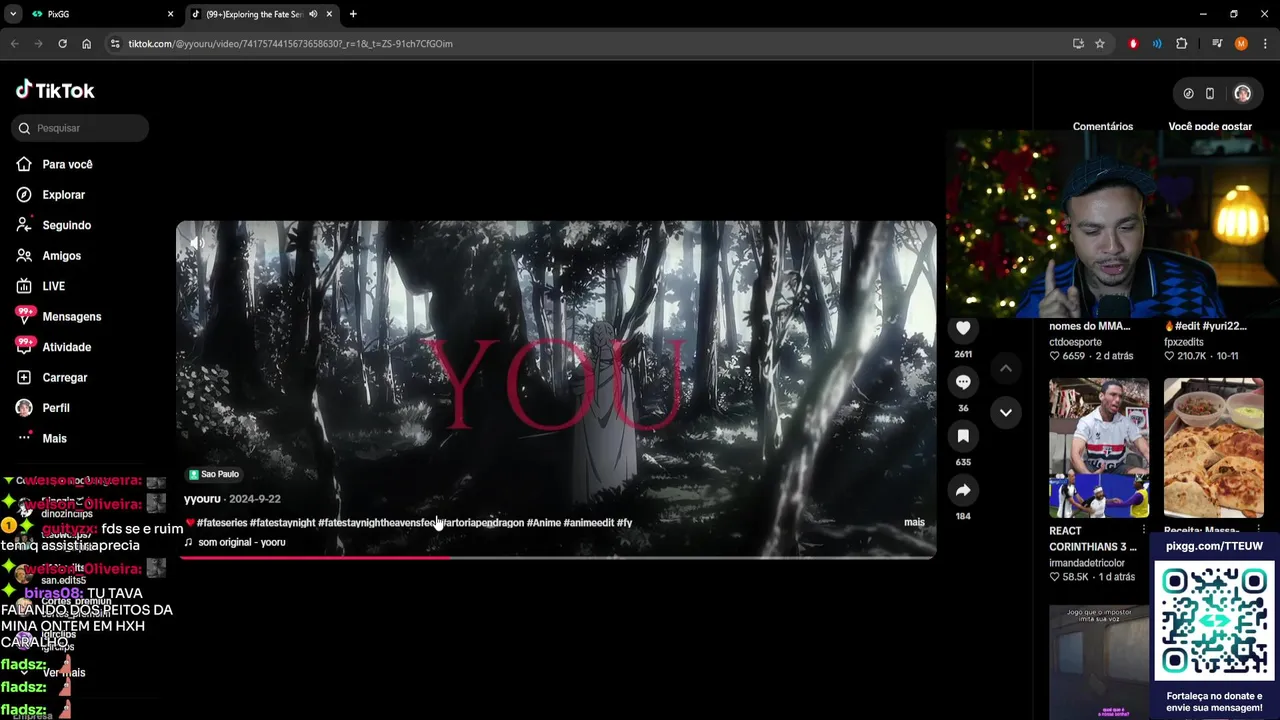Image resolution: width=1280 pixels, height=720 pixels.
Task: Click the Sao Paulo location tag
Action: tap(215, 474)
